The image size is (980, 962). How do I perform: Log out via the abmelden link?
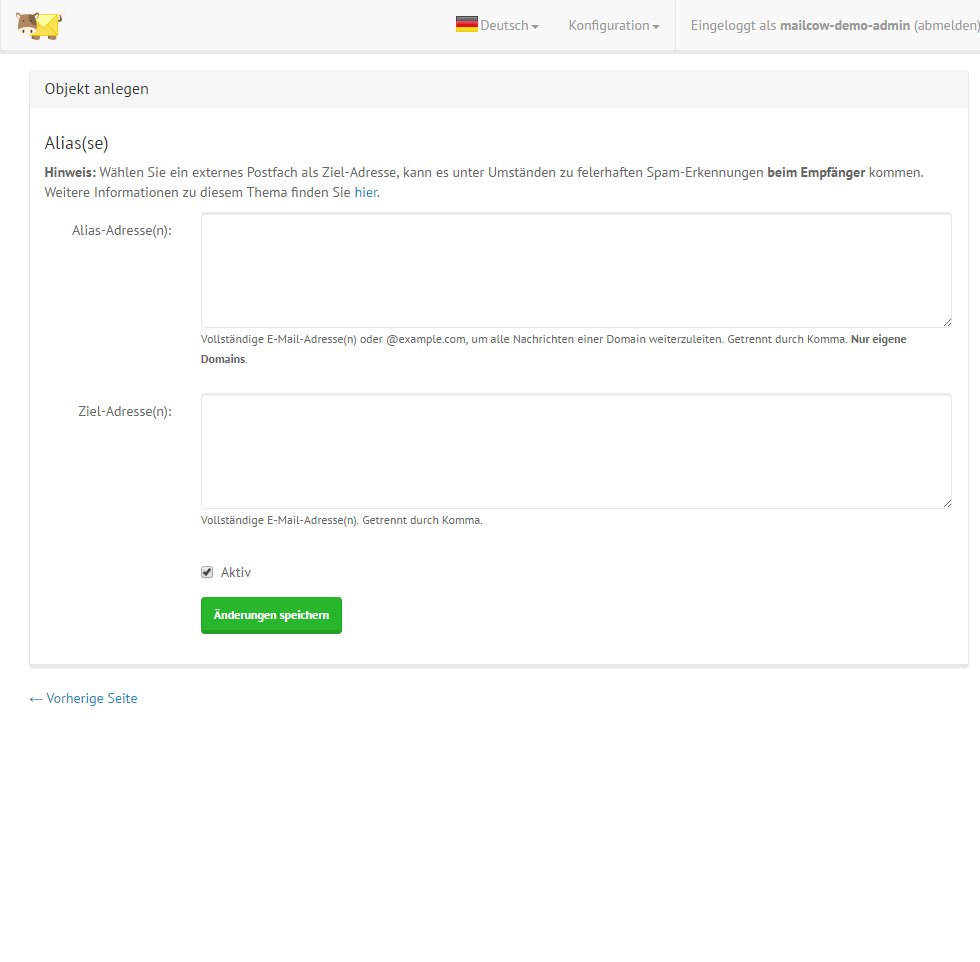tap(945, 26)
